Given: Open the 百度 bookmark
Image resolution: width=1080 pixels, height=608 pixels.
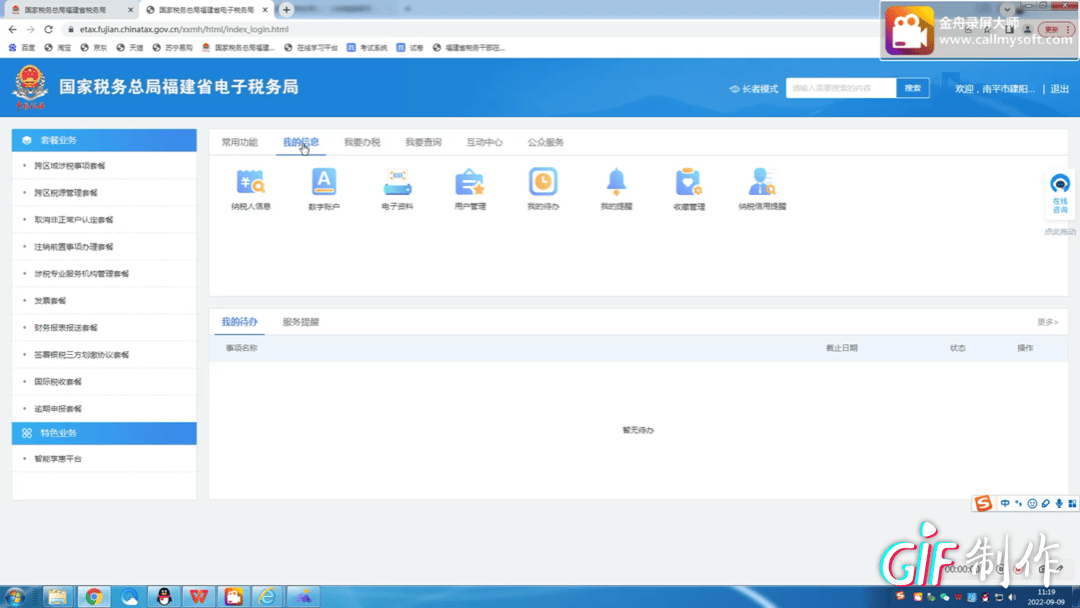Looking at the screenshot, I should [21, 48].
